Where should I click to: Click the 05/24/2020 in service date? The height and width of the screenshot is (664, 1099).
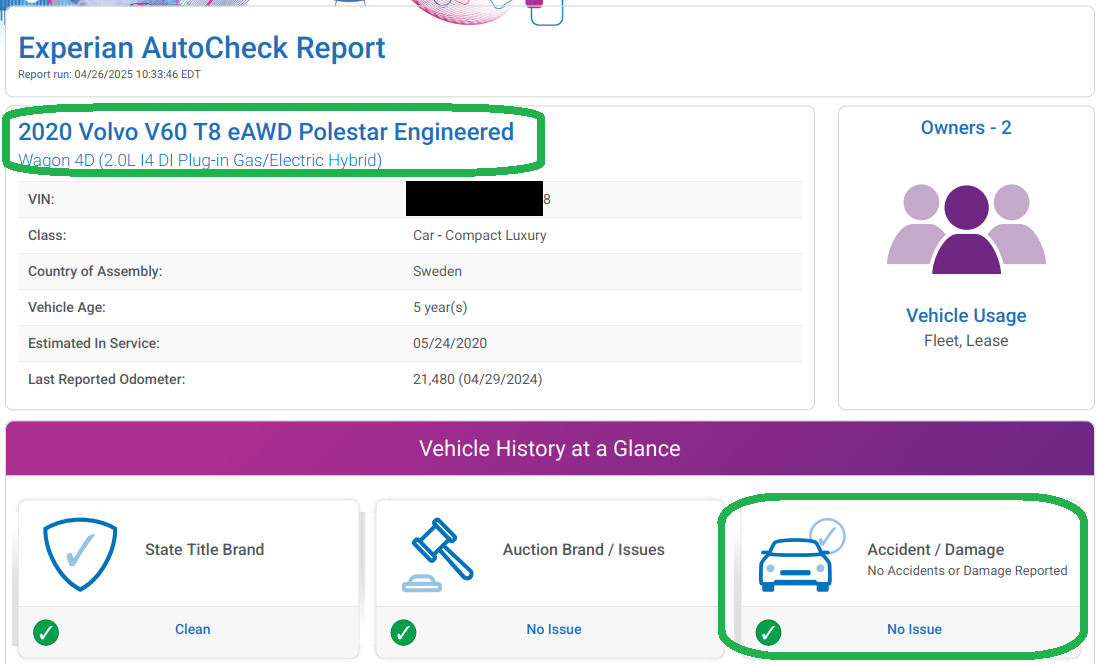[450, 343]
